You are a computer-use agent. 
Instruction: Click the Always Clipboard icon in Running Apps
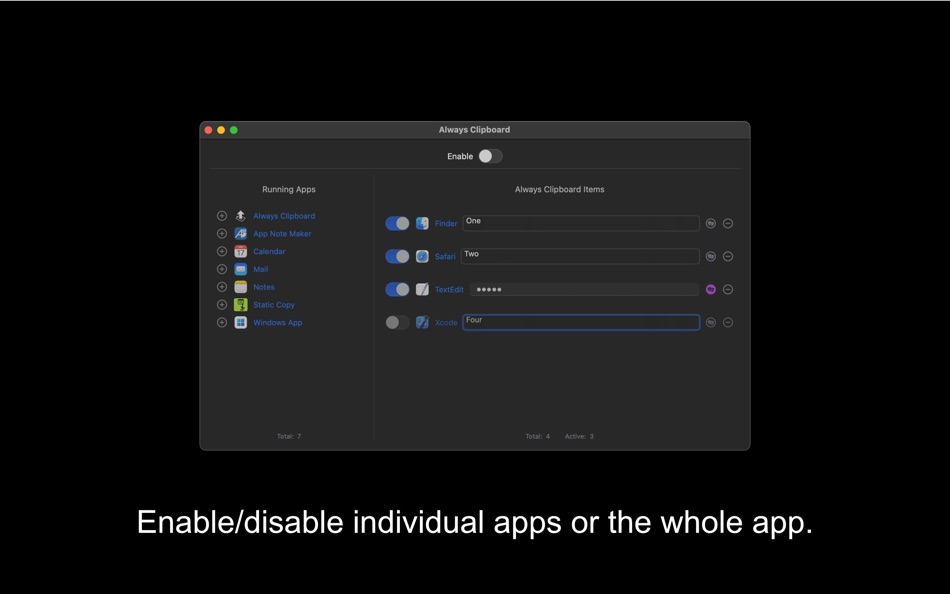click(x=240, y=215)
